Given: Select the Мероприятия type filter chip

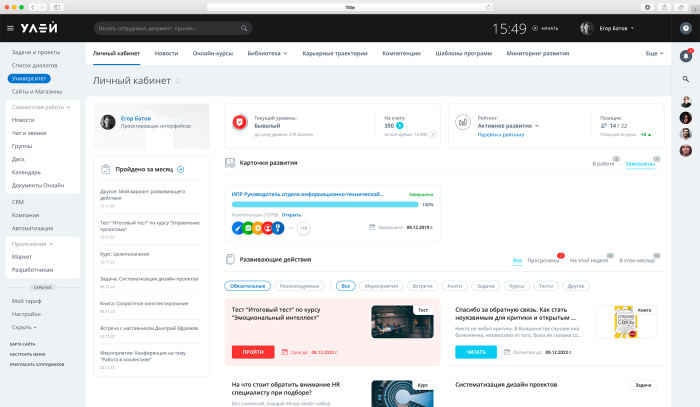Looking at the screenshot, I should point(381,285).
